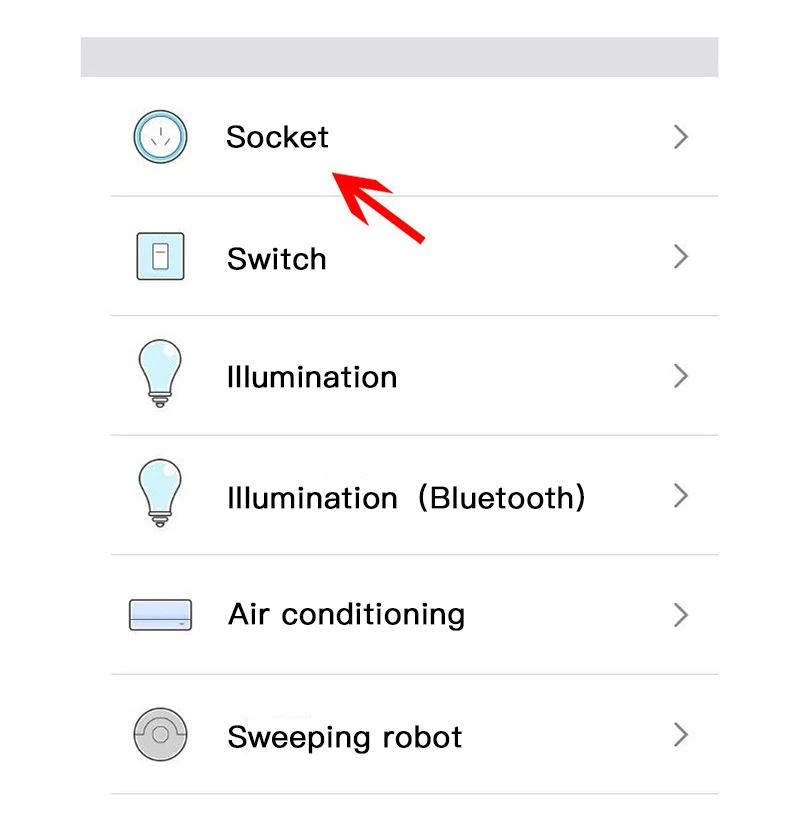This screenshot has width=790, height=815.
Task: Expand the Illumination (Bluetooth) chevron
Action: click(x=681, y=495)
